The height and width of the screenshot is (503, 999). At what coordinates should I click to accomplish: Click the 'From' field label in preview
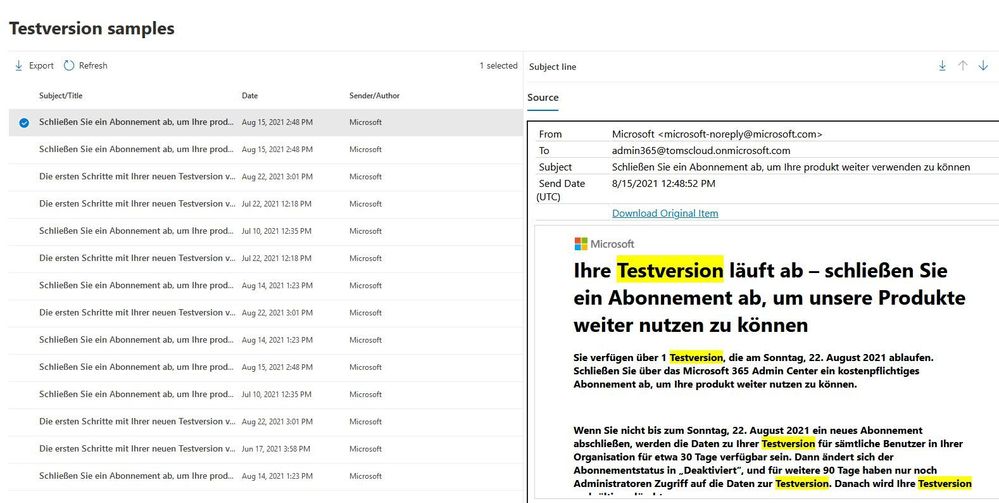pyautogui.click(x=550, y=134)
